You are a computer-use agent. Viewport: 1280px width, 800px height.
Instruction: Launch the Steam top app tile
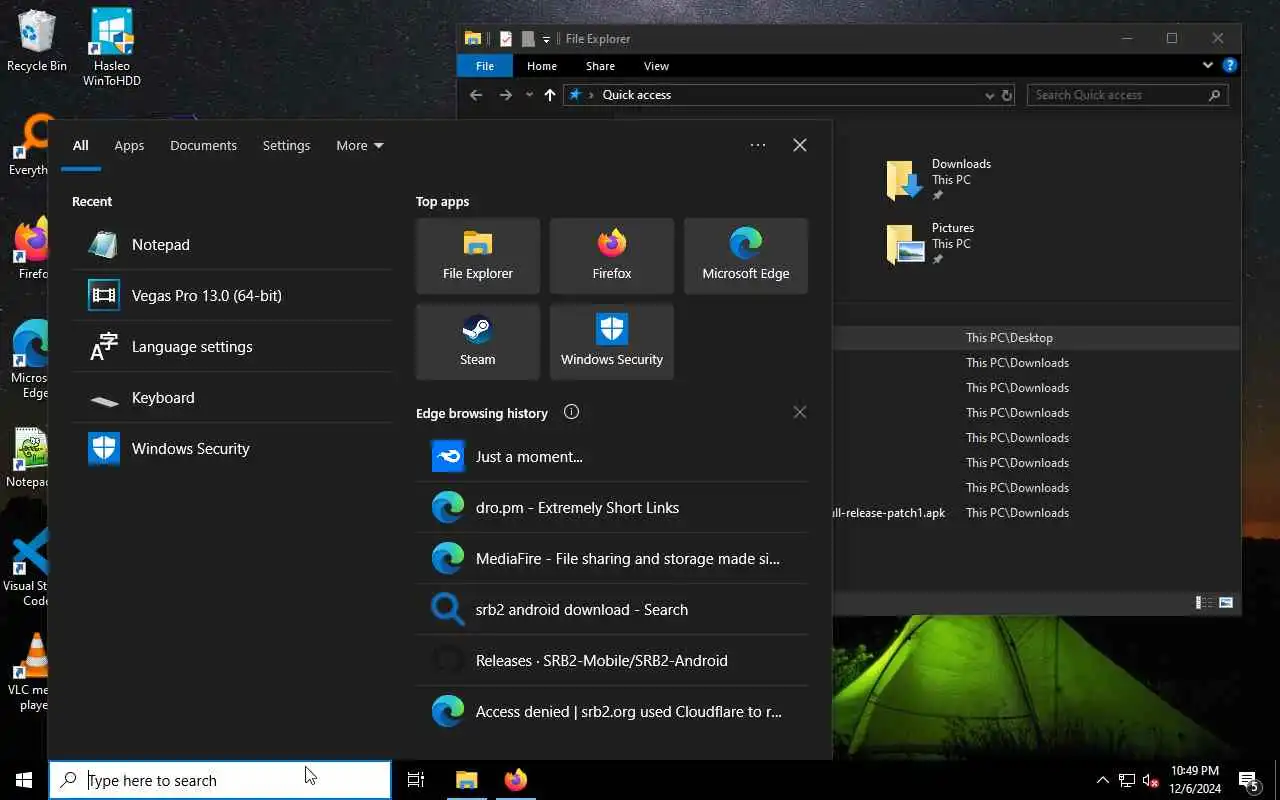[478, 342]
